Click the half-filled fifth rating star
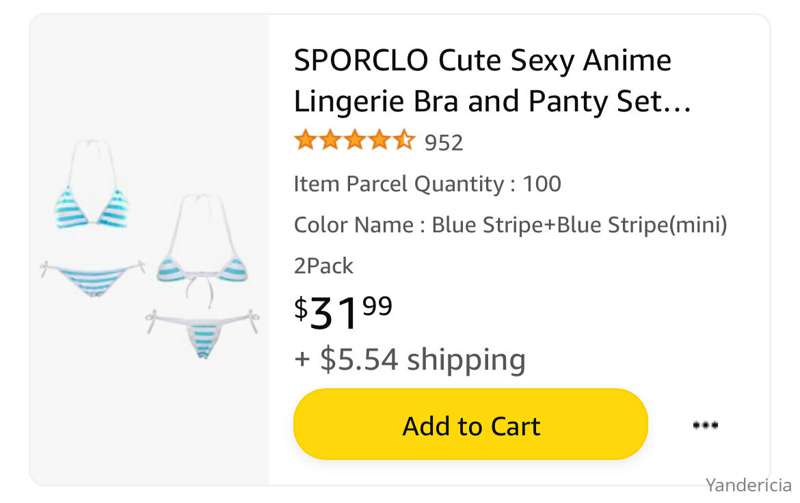The width and height of the screenshot is (800, 503). [404, 140]
